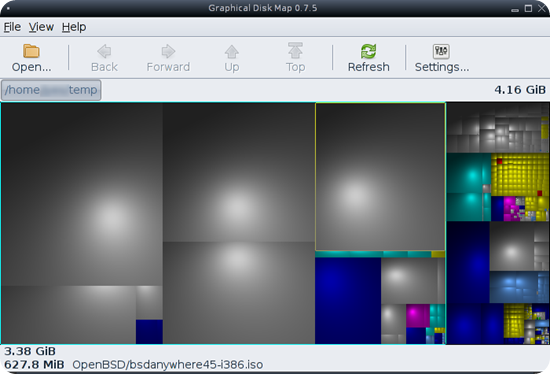
Task: Maximize the Graphical Disk Map window
Action: (528, 8)
